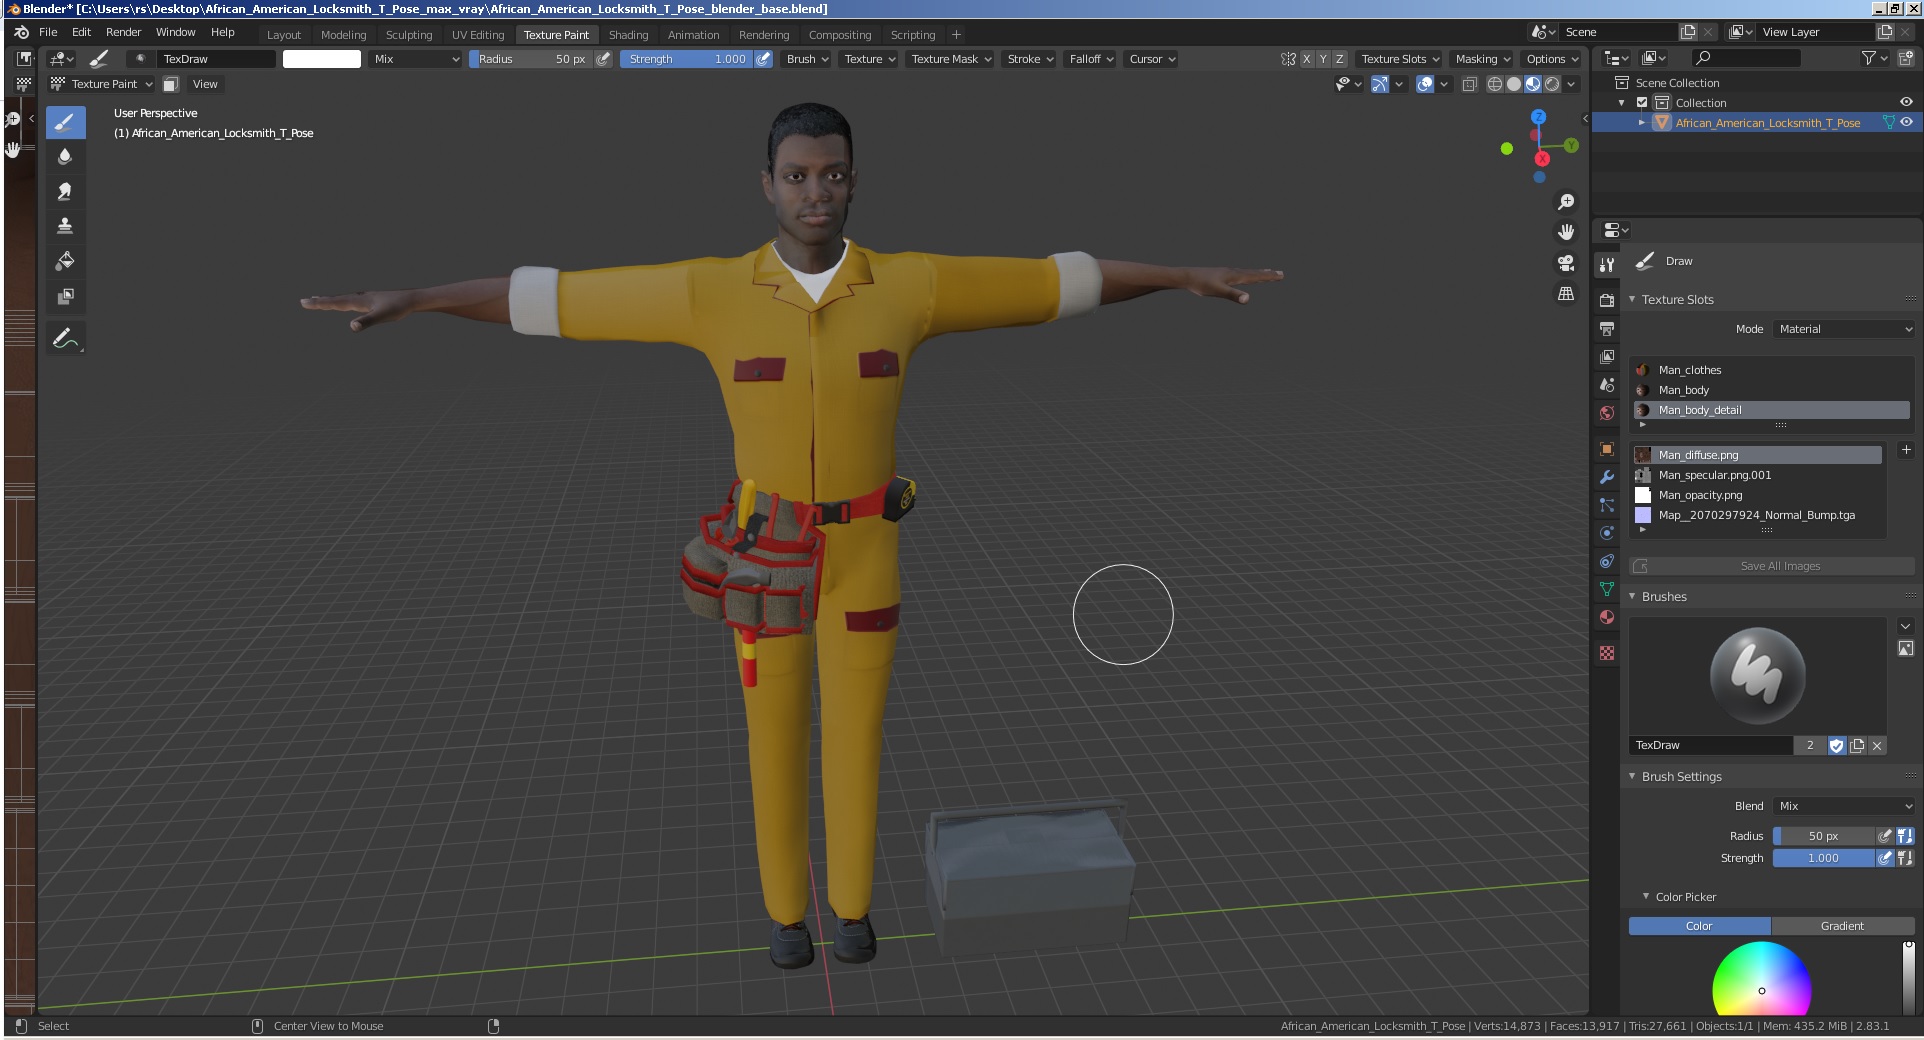Open the View Layer properties tab
Screen dimensions: 1924x1040
(x=1607, y=357)
